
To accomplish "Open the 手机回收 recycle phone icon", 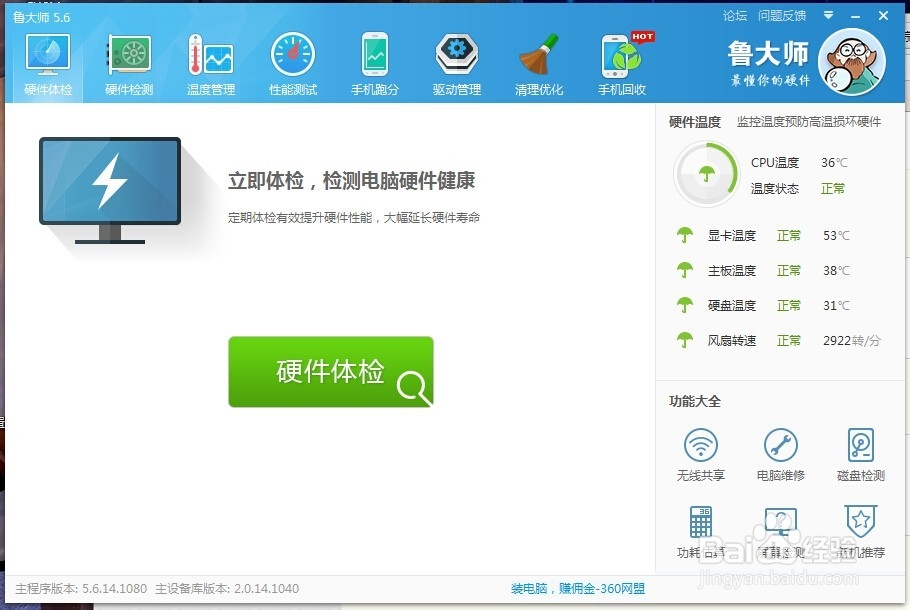I will coord(624,55).
